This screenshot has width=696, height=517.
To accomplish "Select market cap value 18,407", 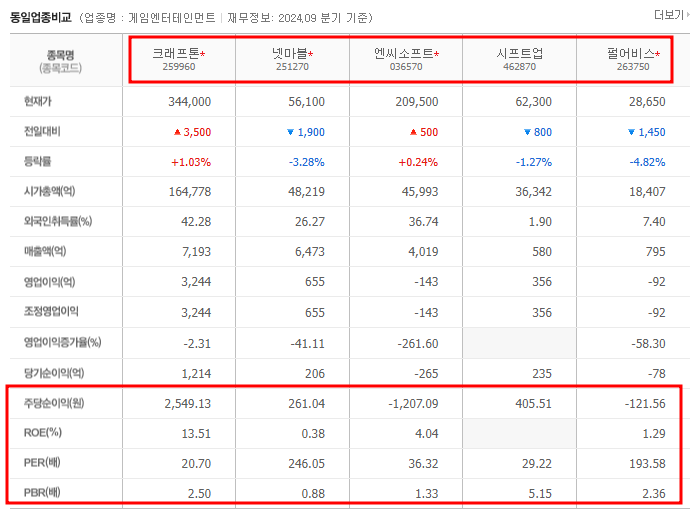I will [x=647, y=192].
